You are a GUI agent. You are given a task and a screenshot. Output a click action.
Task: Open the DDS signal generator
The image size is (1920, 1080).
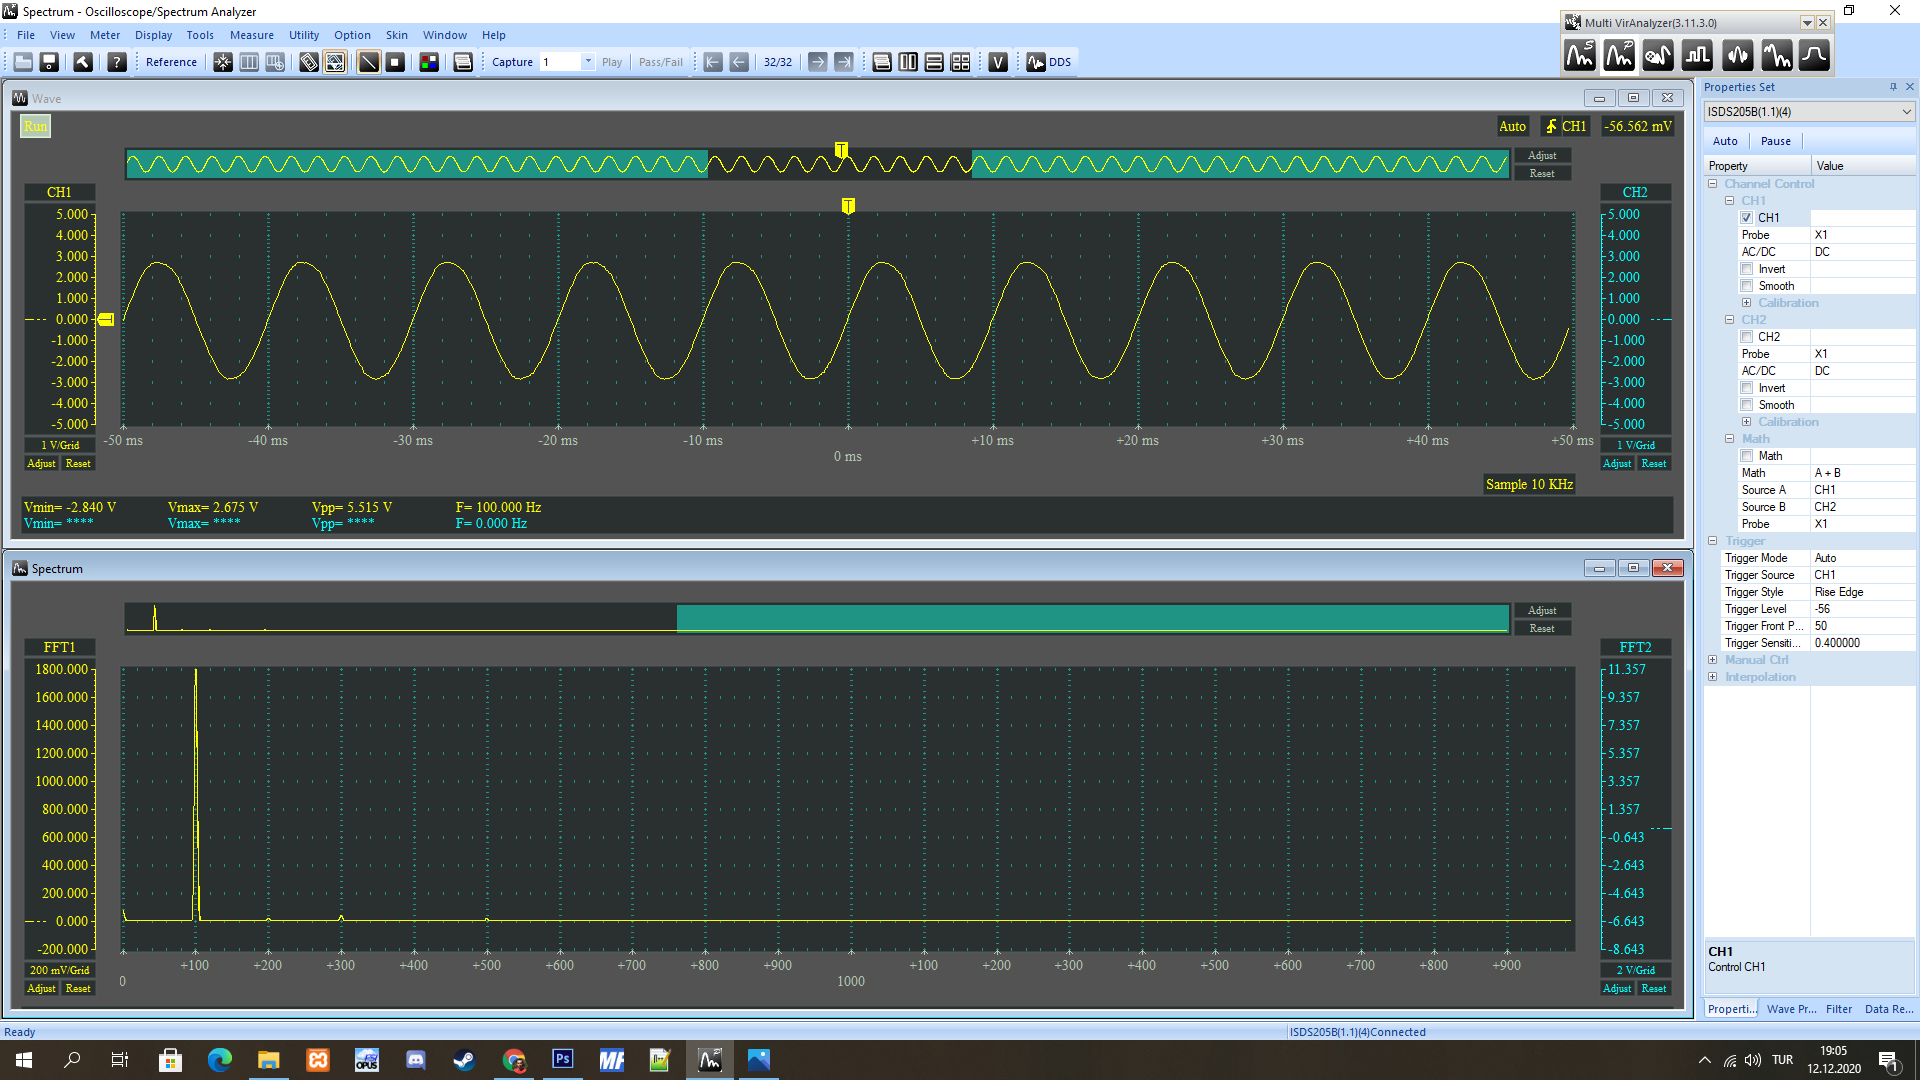(x=1049, y=62)
